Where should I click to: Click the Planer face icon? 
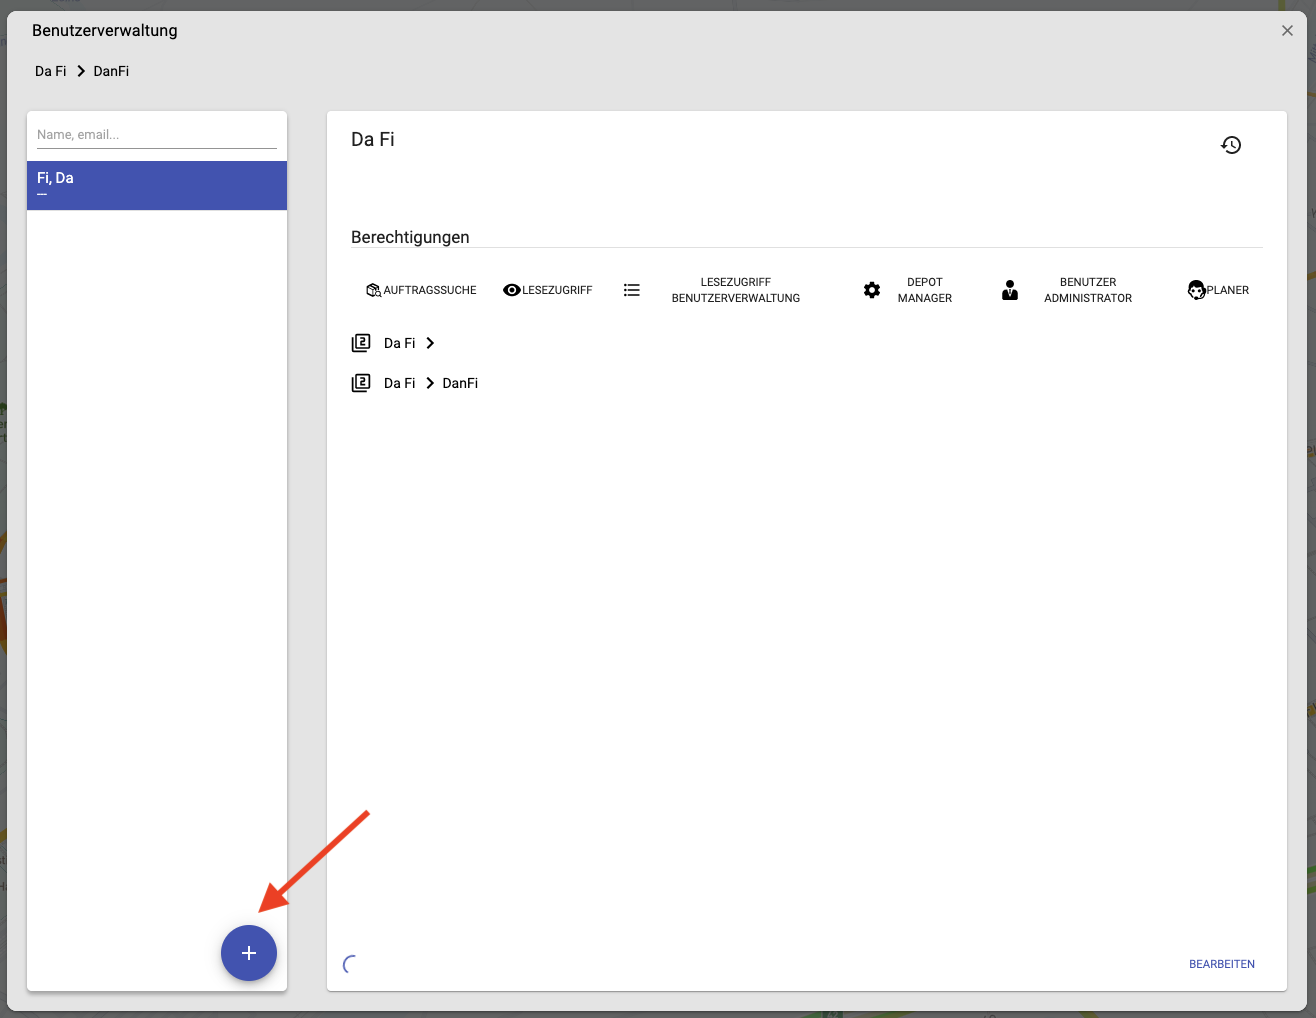pyautogui.click(x=1196, y=290)
